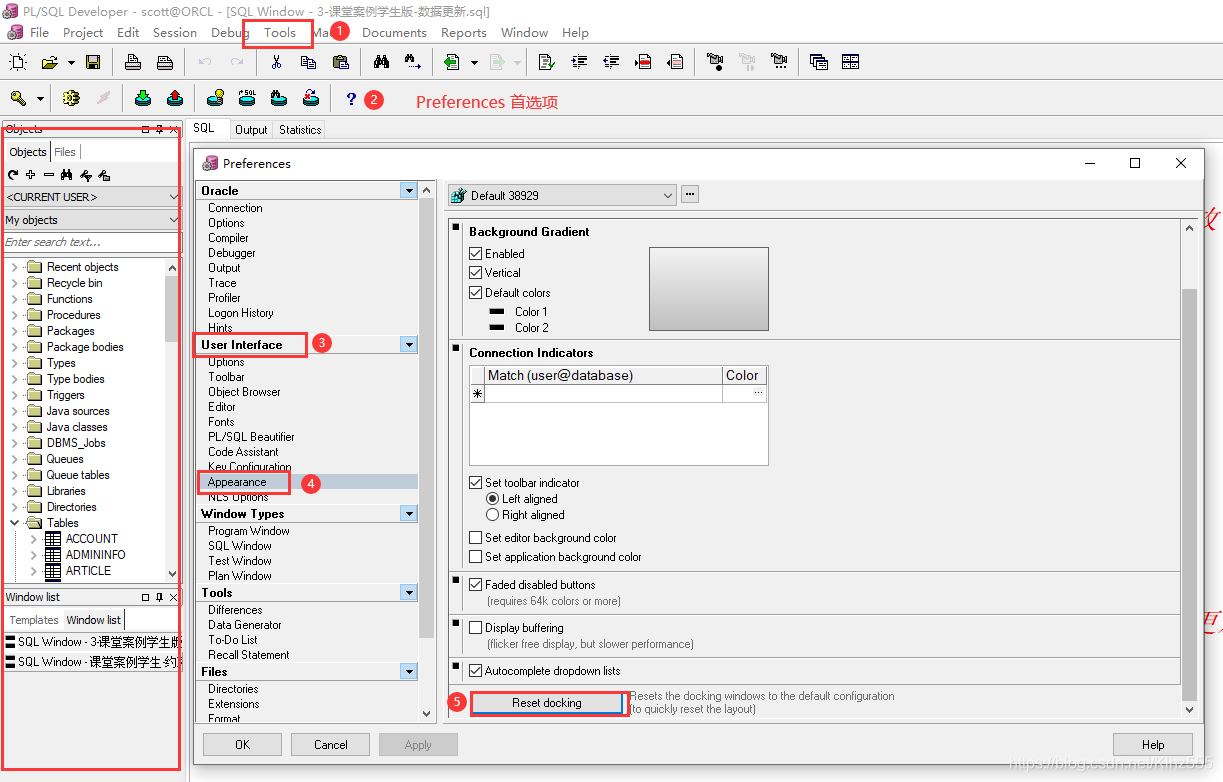Click the Color 1 black swatch
This screenshot has width=1223, height=782.
point(497,312)
